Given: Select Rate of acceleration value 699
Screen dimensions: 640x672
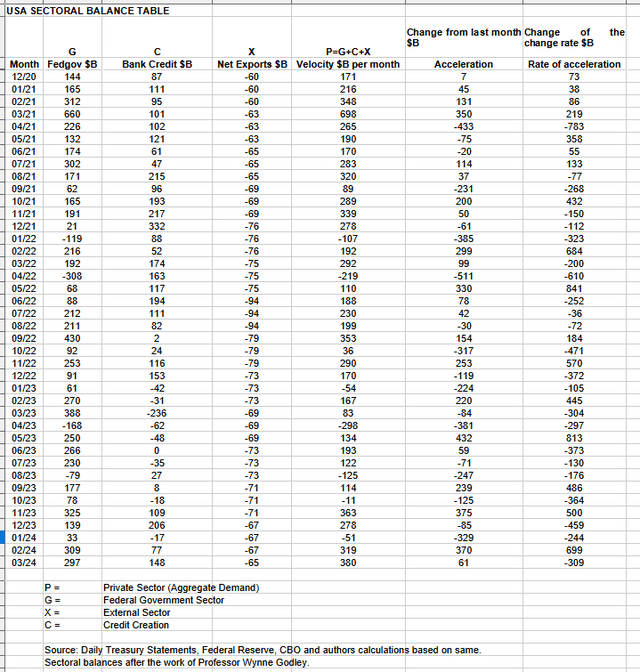Looking at the screenshot, I should (574, 550).
